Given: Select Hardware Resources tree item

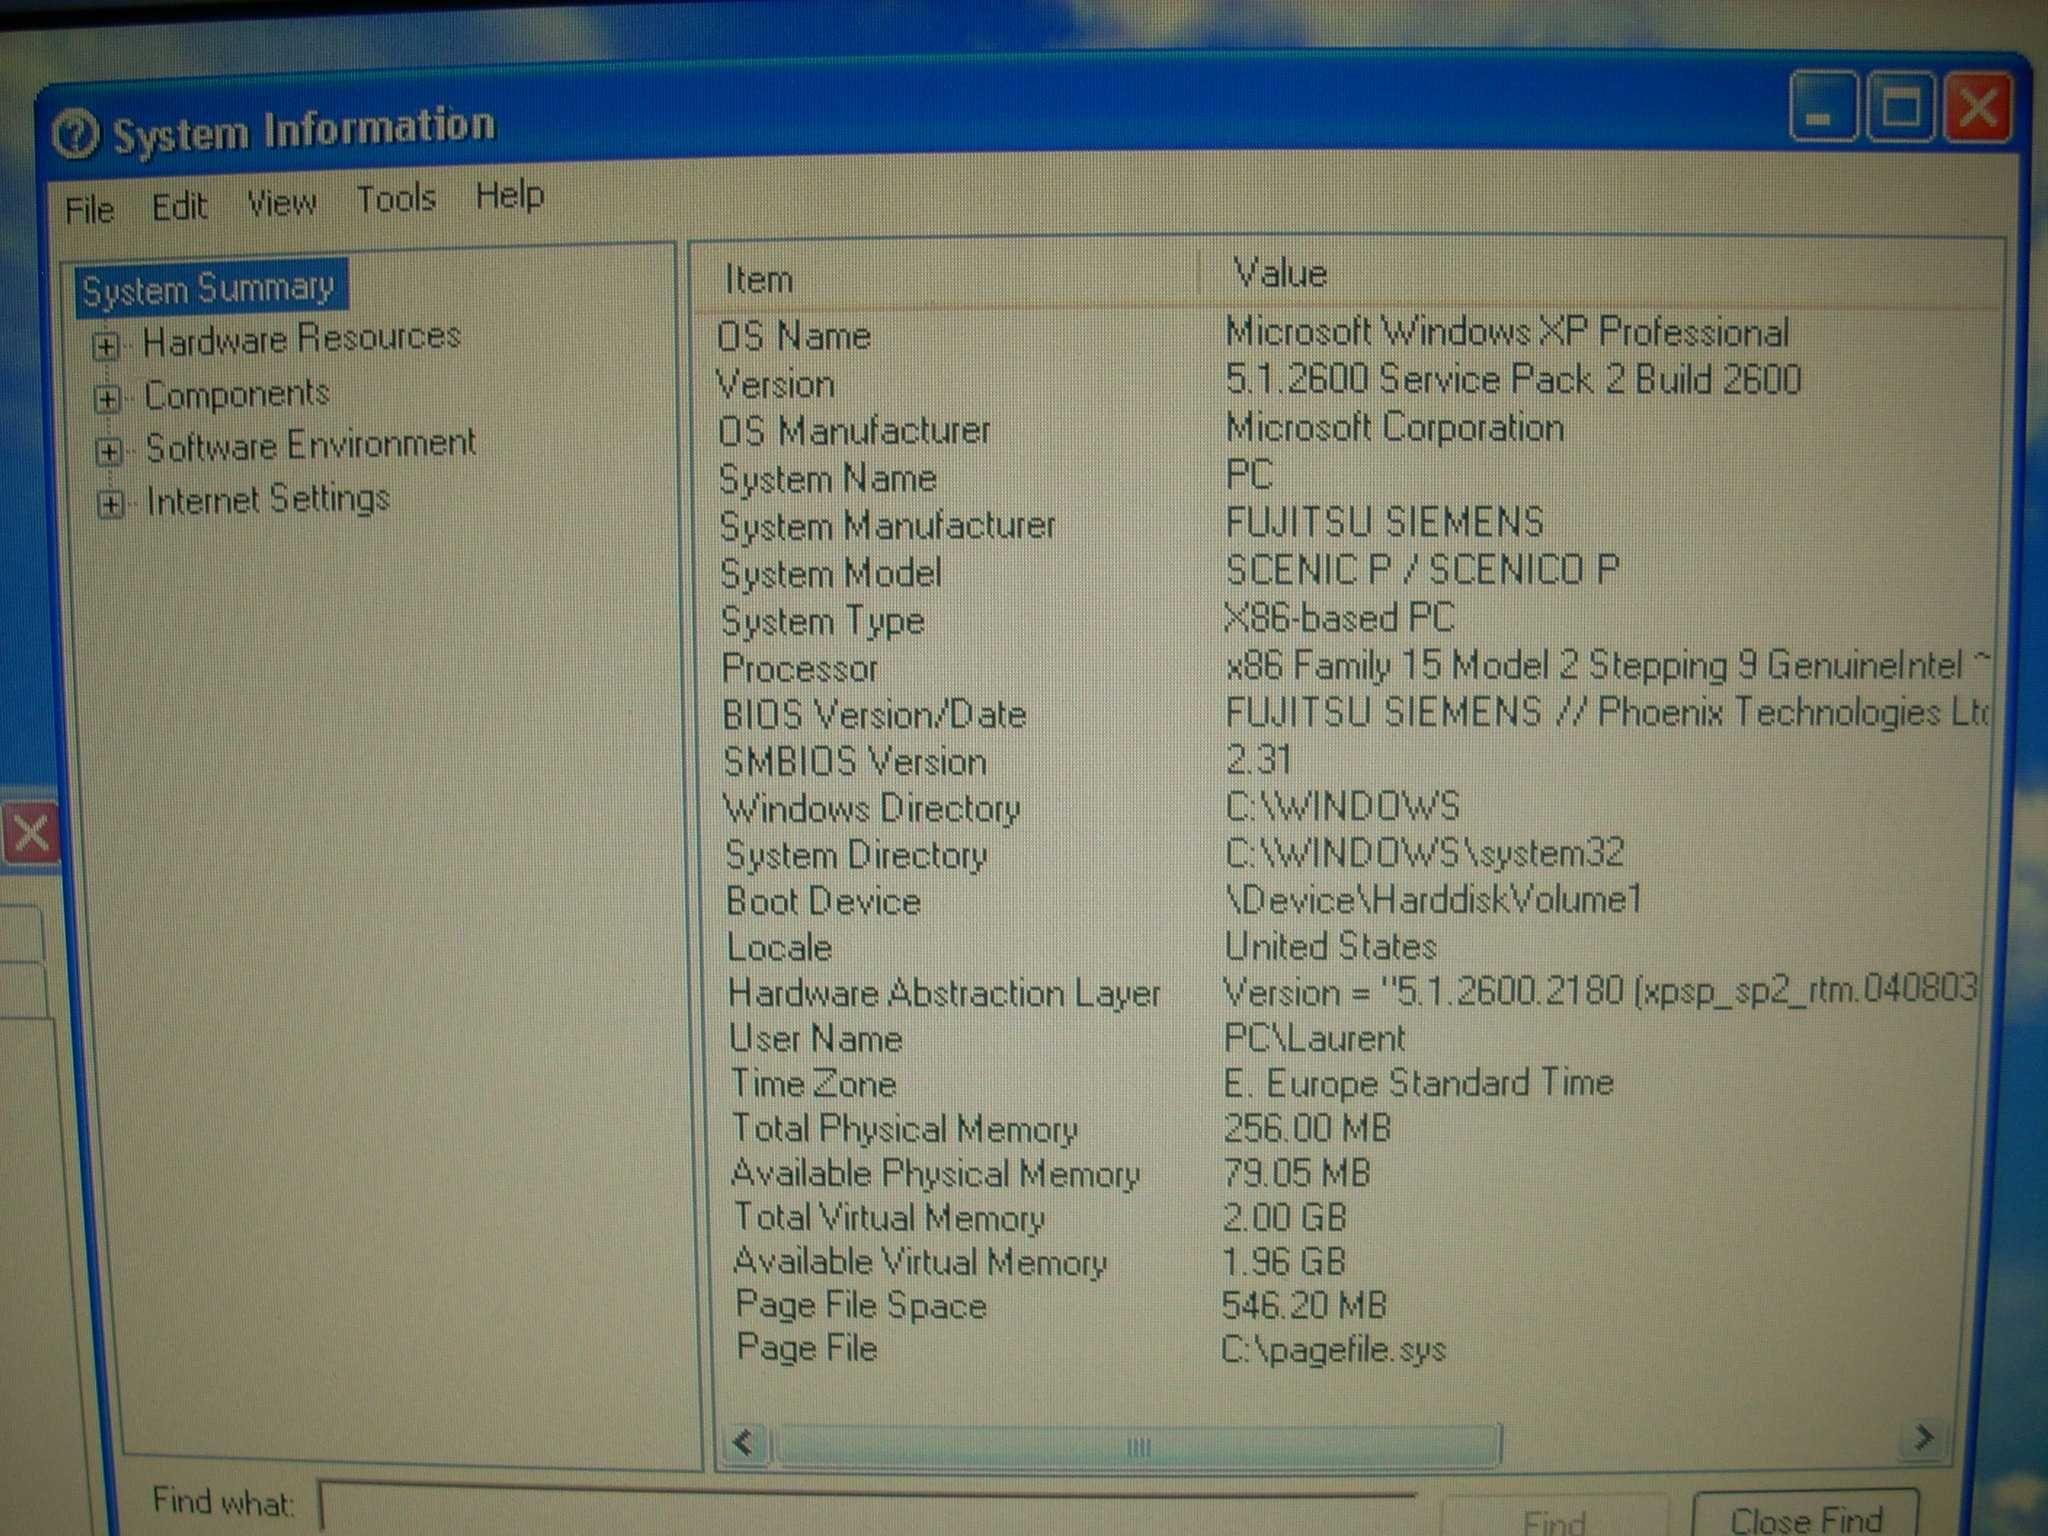Looking at the screenshot, I should 302,338.
